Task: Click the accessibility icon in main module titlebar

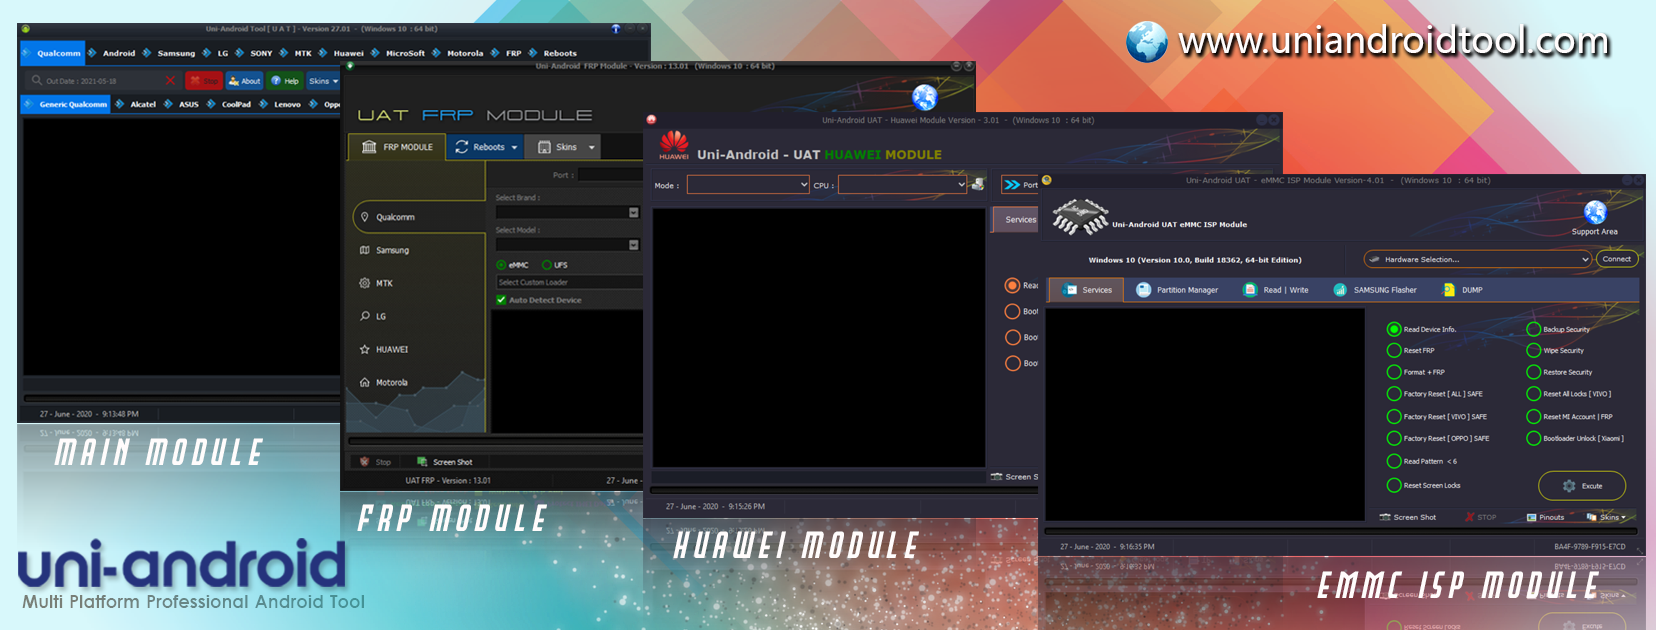Action: click(x=616, y=29)
